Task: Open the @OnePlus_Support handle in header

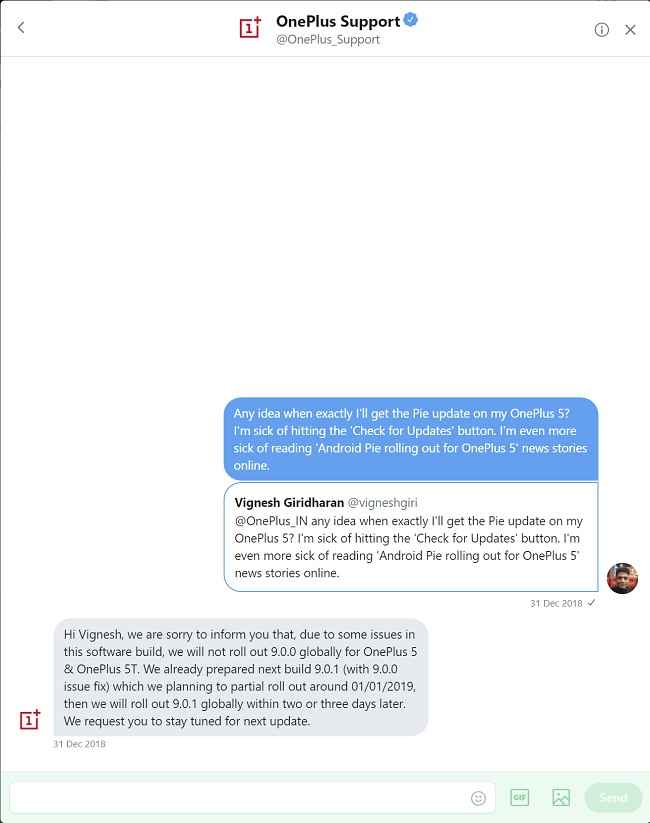Action: click(328, 40)
